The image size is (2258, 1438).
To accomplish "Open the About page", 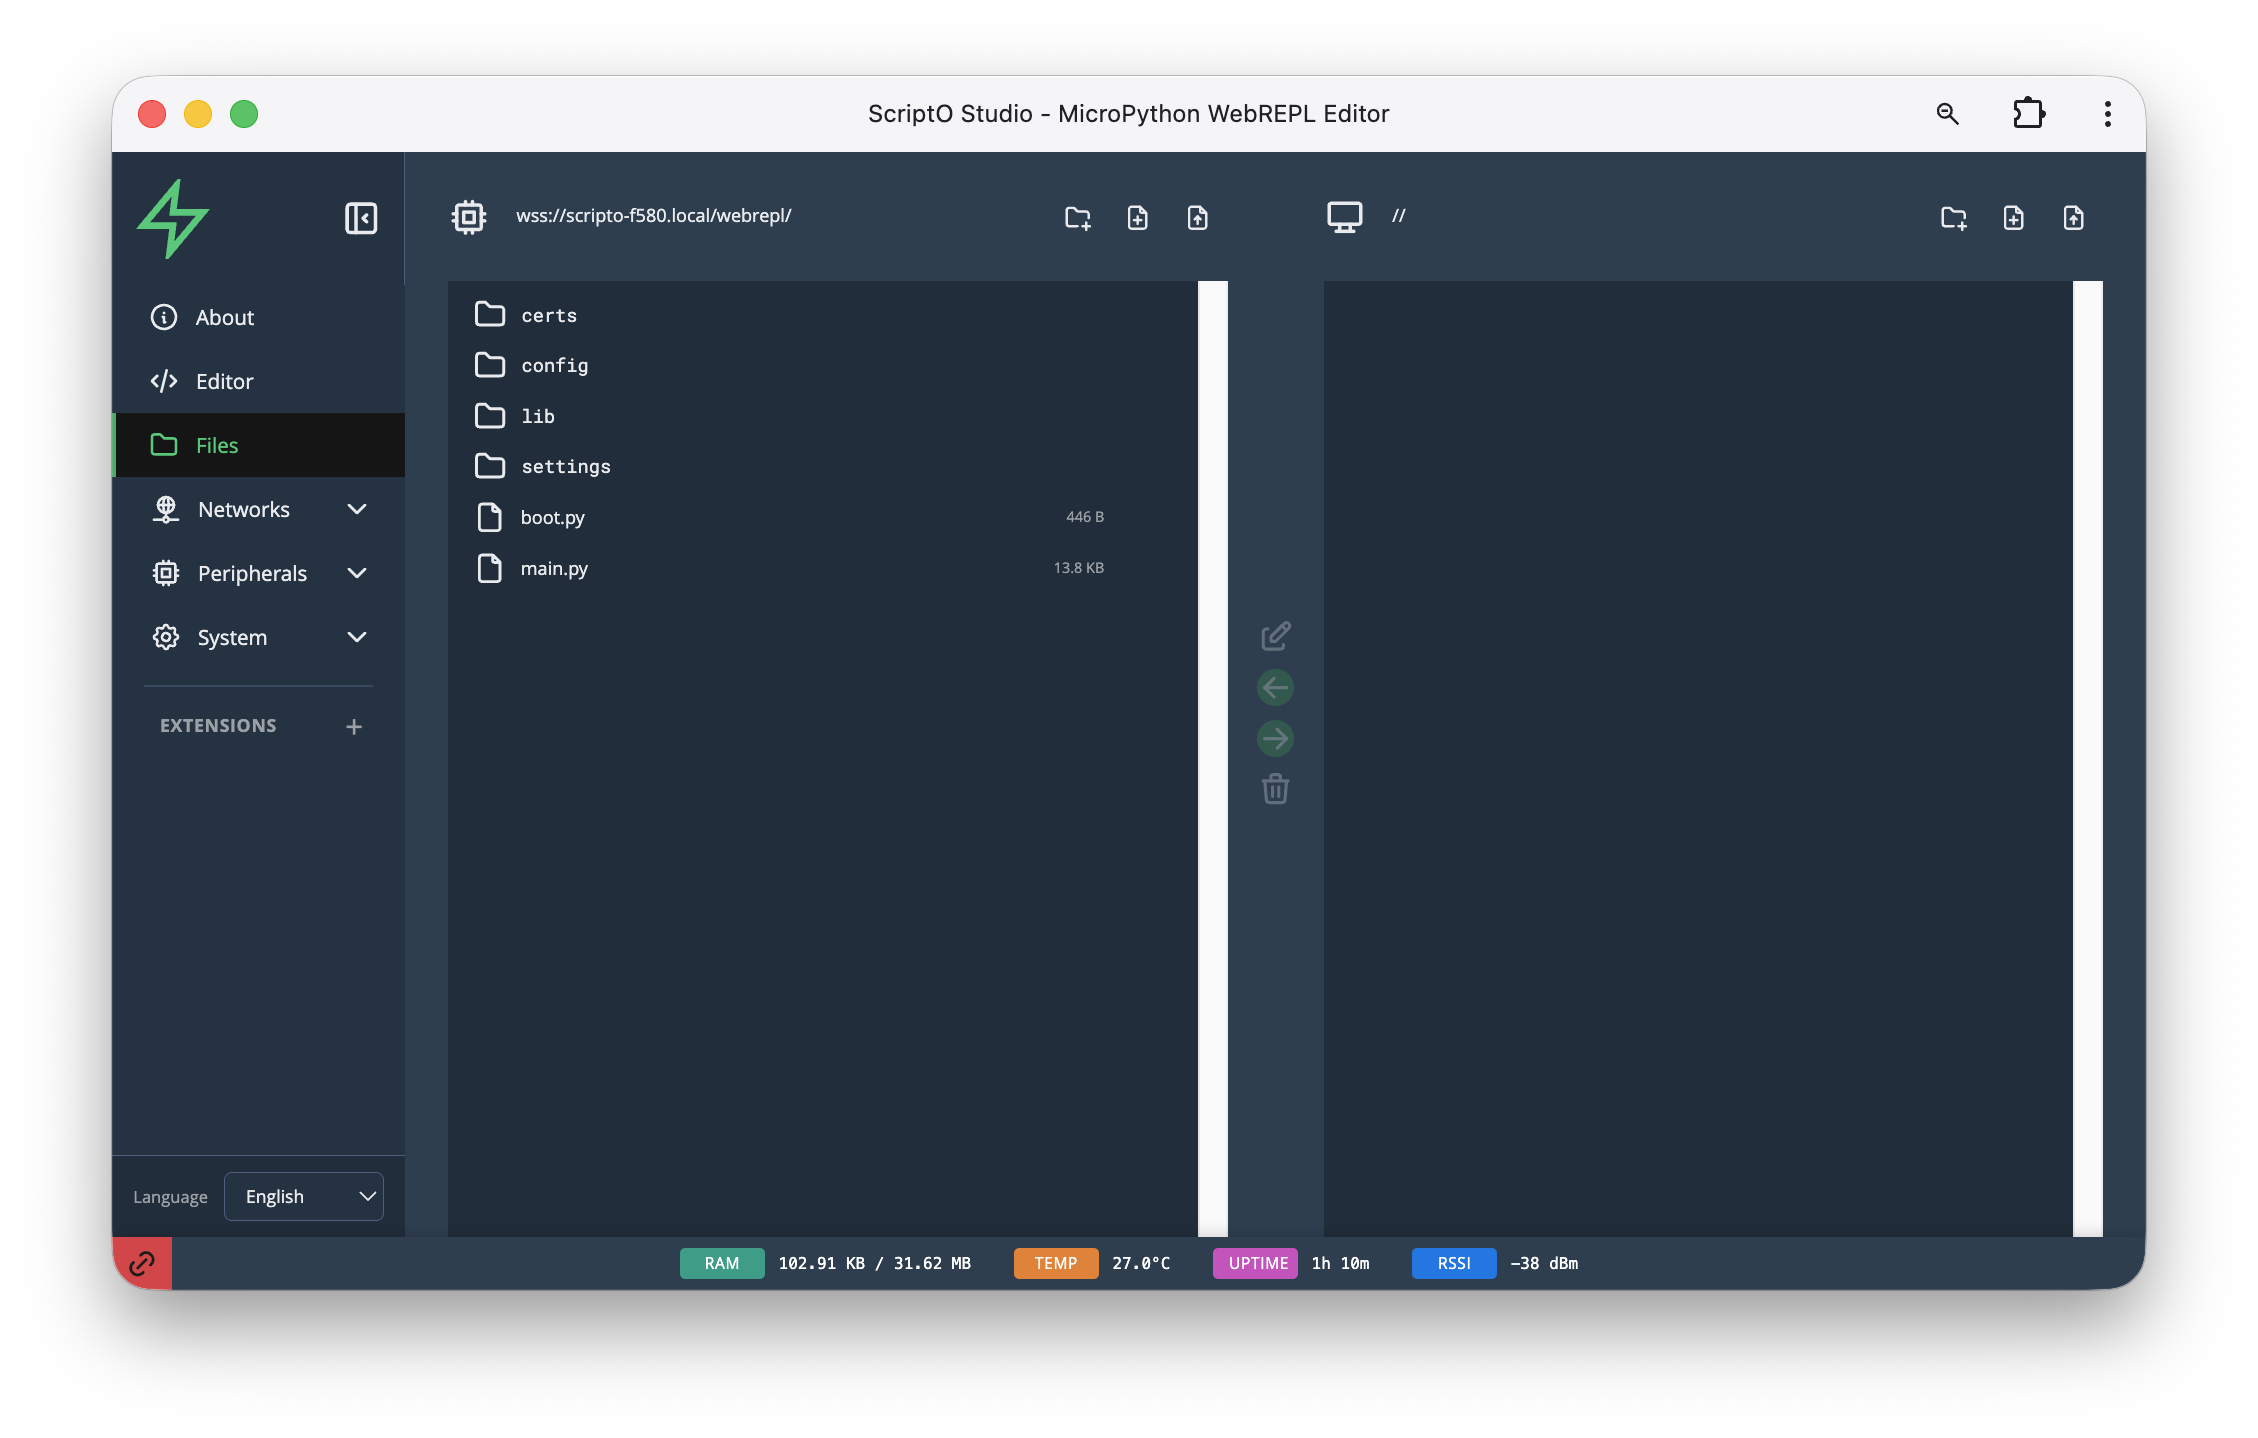I will click(x=224, y=317).
